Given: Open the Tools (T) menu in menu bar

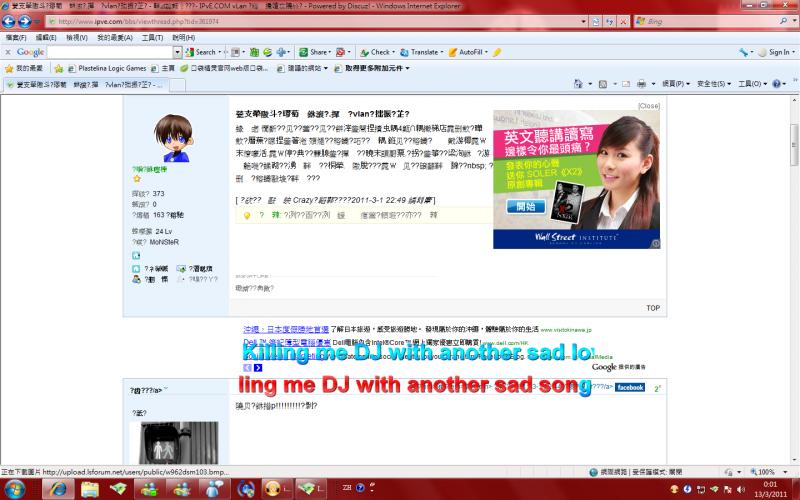Looking at the screenshot, I should [x=152, y=38].
